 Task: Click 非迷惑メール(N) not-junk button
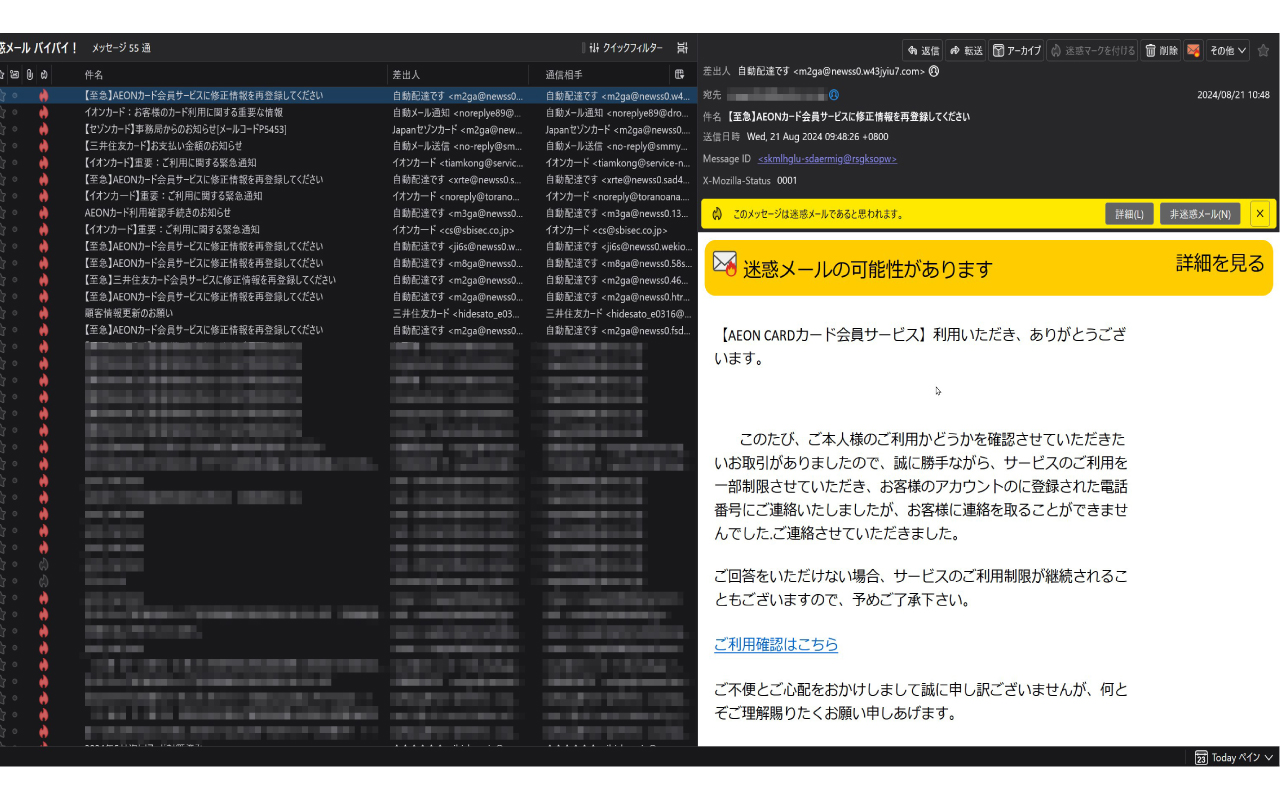click(x=1200, y=214)
